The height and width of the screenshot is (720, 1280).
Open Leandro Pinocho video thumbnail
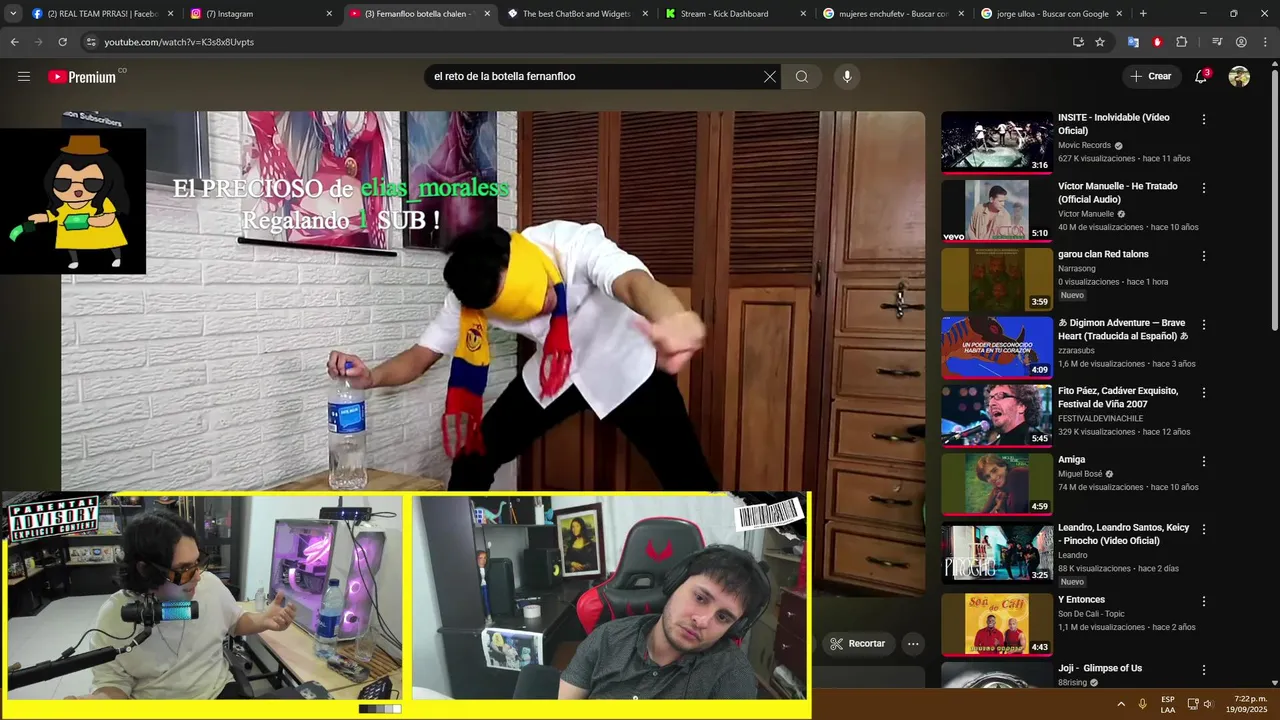click(997, 553)
